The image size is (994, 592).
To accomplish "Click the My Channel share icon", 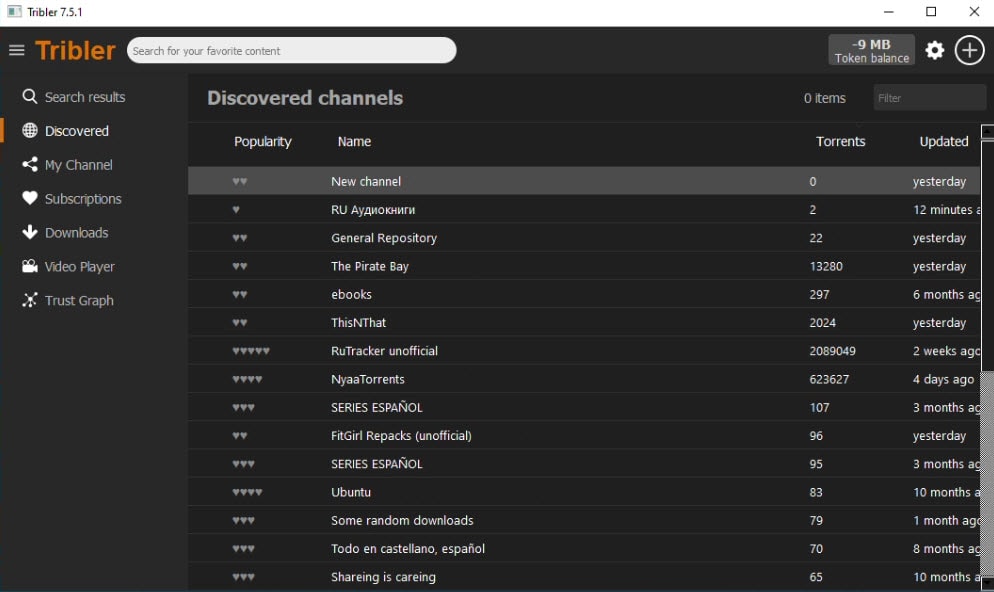I will pos(30,164).
